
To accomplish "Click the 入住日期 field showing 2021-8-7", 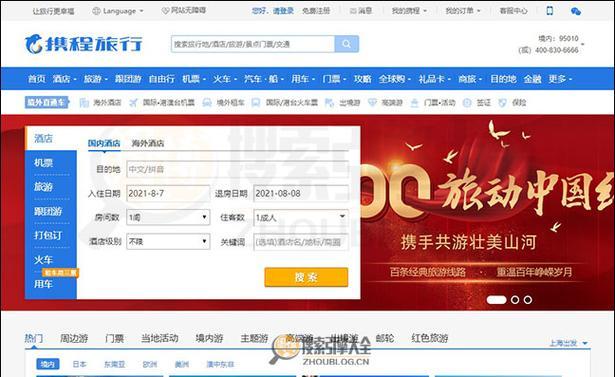I will 168,193.
